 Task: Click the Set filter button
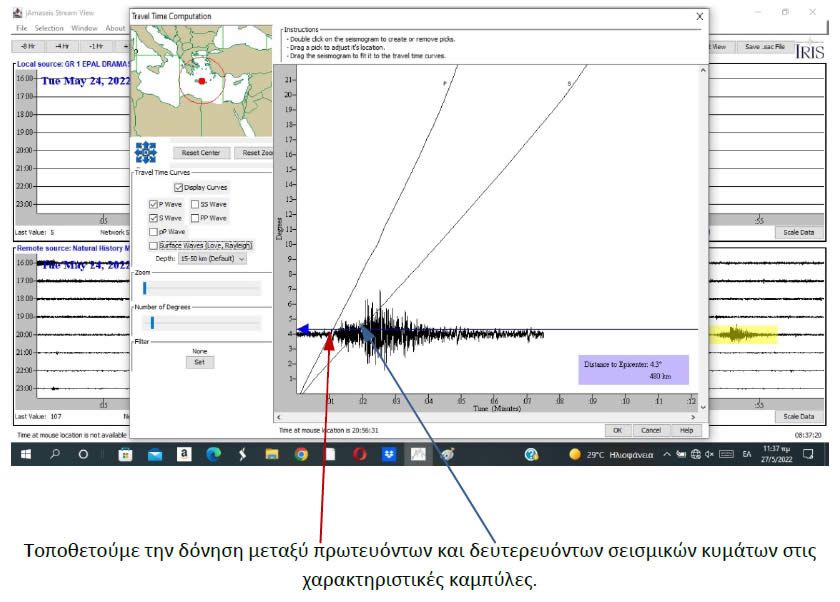[x=198, y=362]
